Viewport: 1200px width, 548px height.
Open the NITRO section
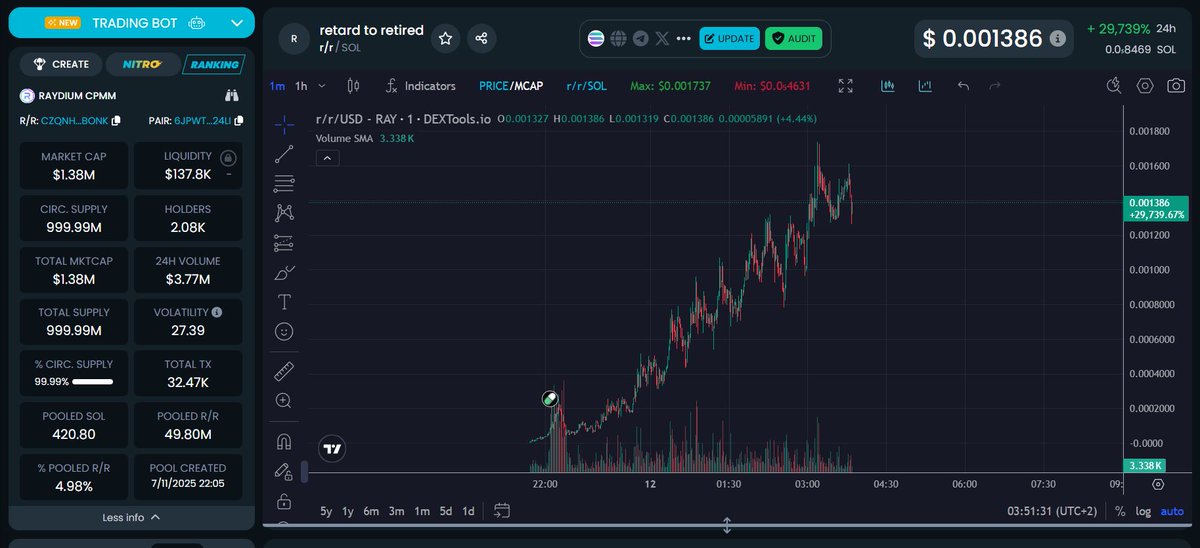pos(141,64)
